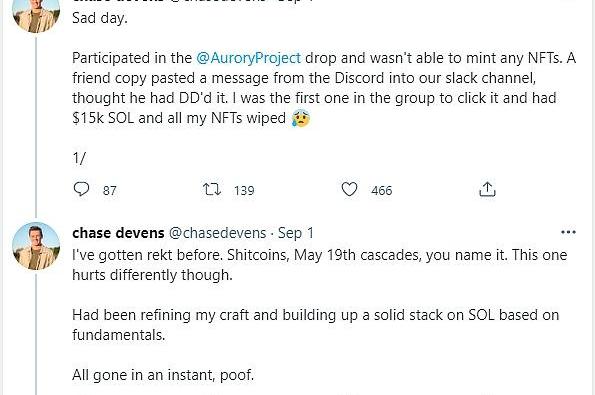The width and height of the screenshot is (595, 395).
Task: Share the tweet via the upload arrow icon
Action: pyautogui.click(x=487, y=189)
